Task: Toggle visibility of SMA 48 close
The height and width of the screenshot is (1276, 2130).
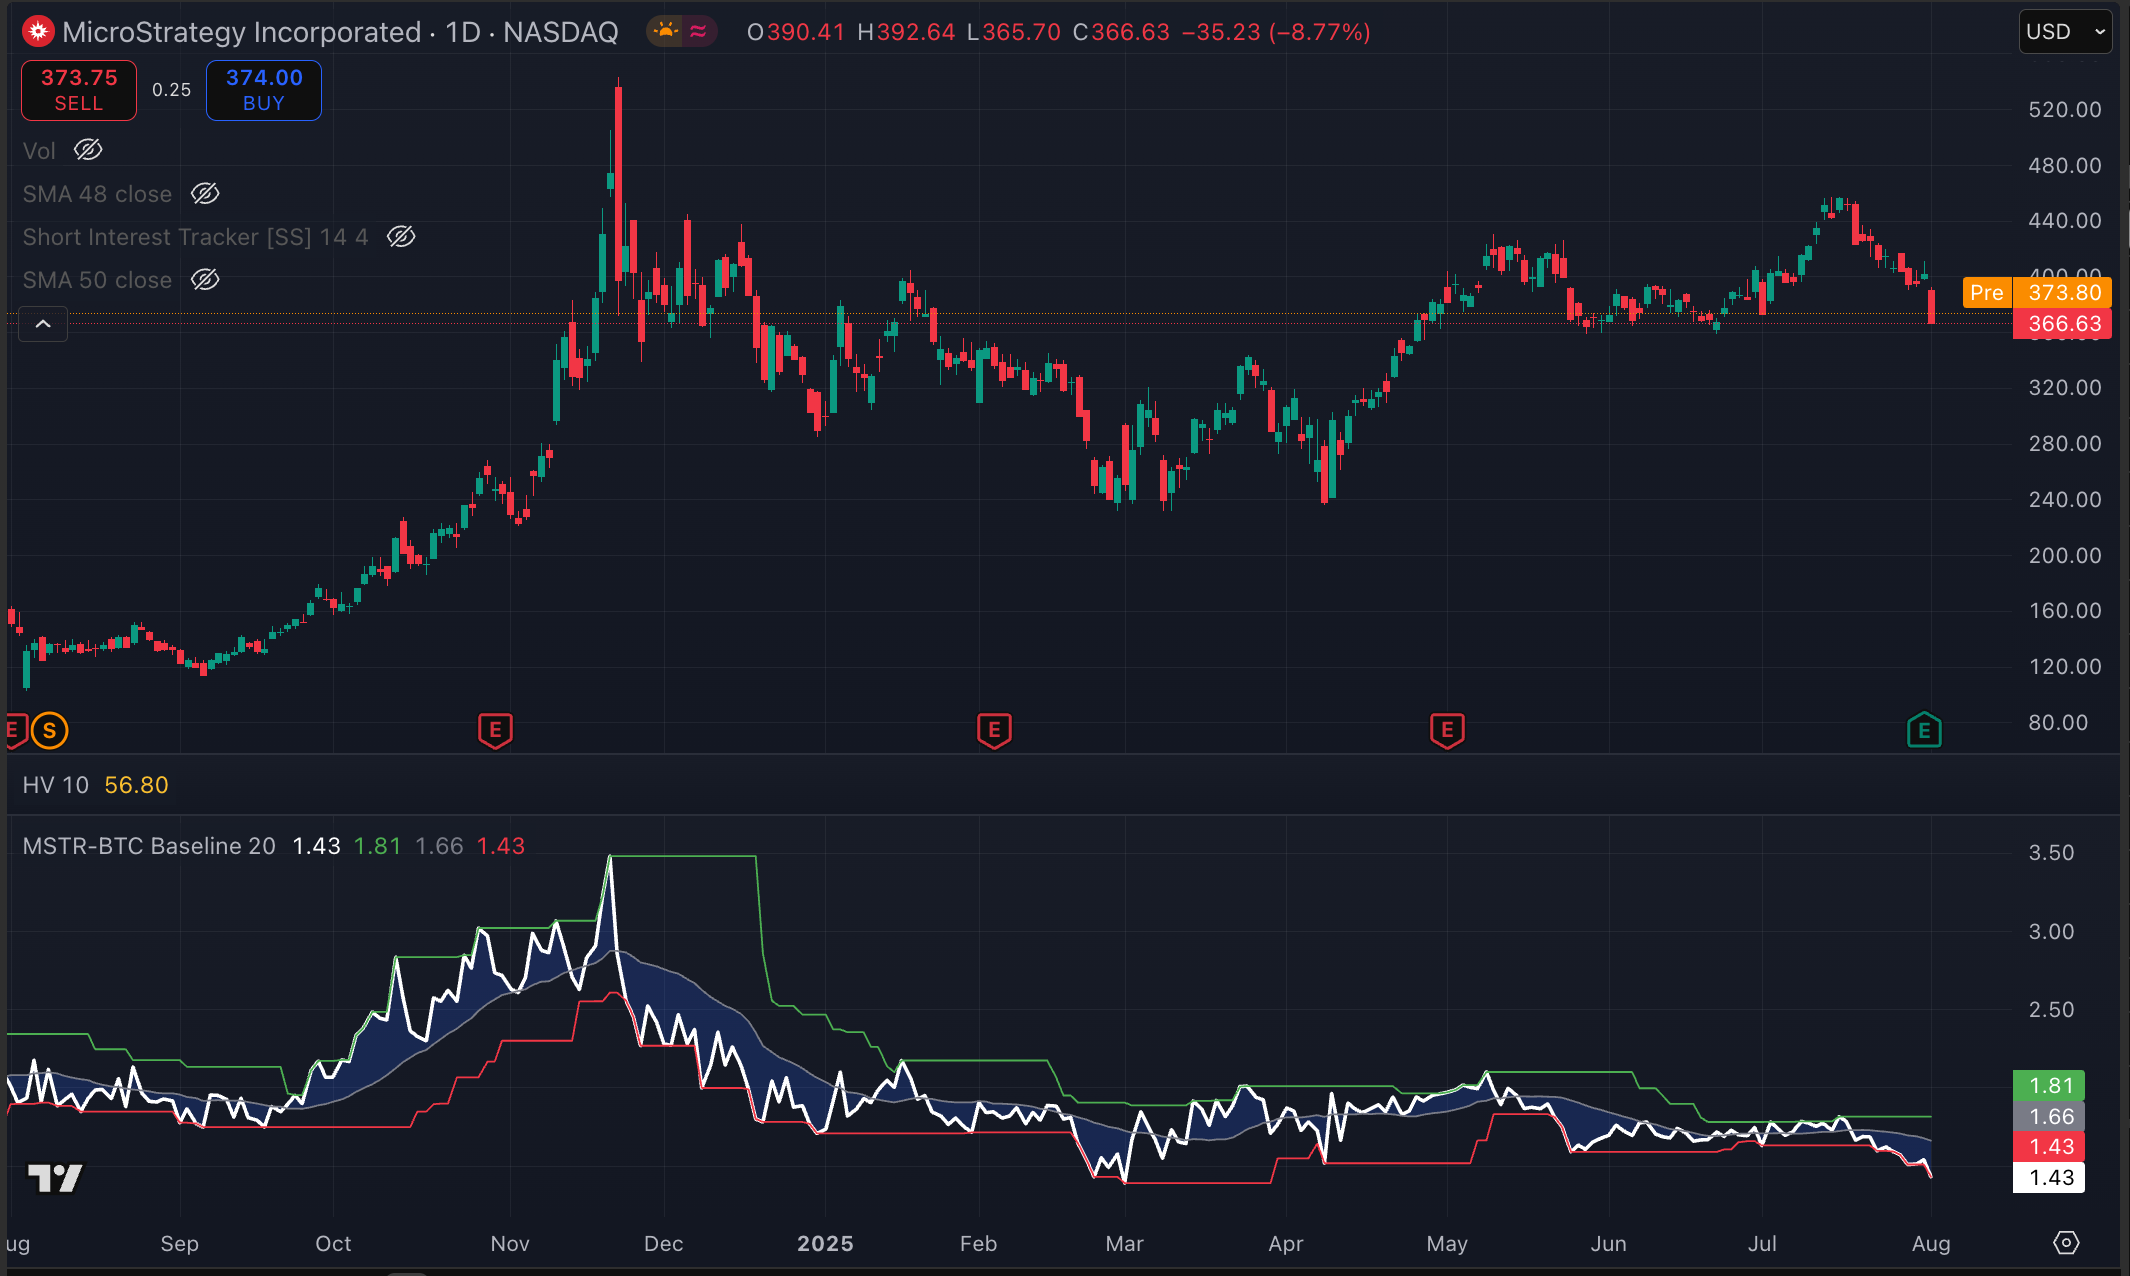Action: point(205,194)
